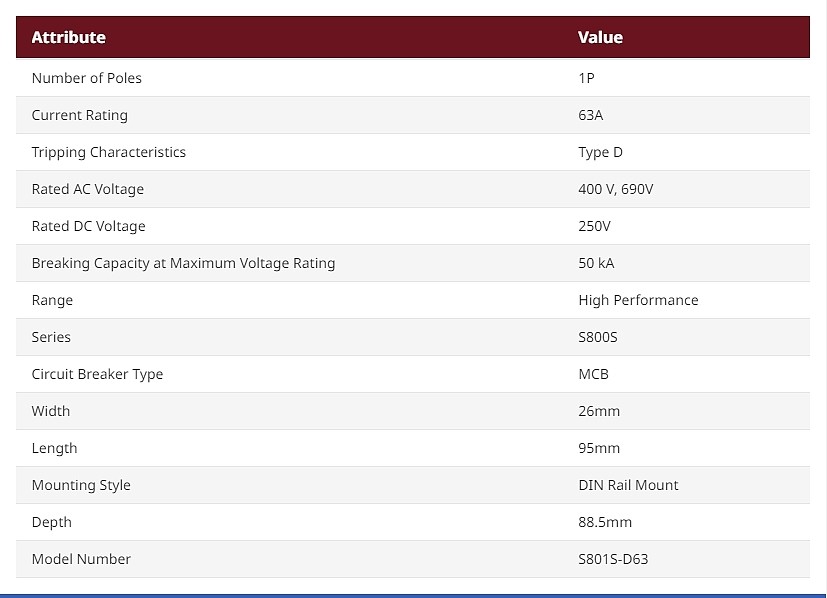Click the 50 kA value
Viewport: 827px width, 598px height.
pos(596,263)
